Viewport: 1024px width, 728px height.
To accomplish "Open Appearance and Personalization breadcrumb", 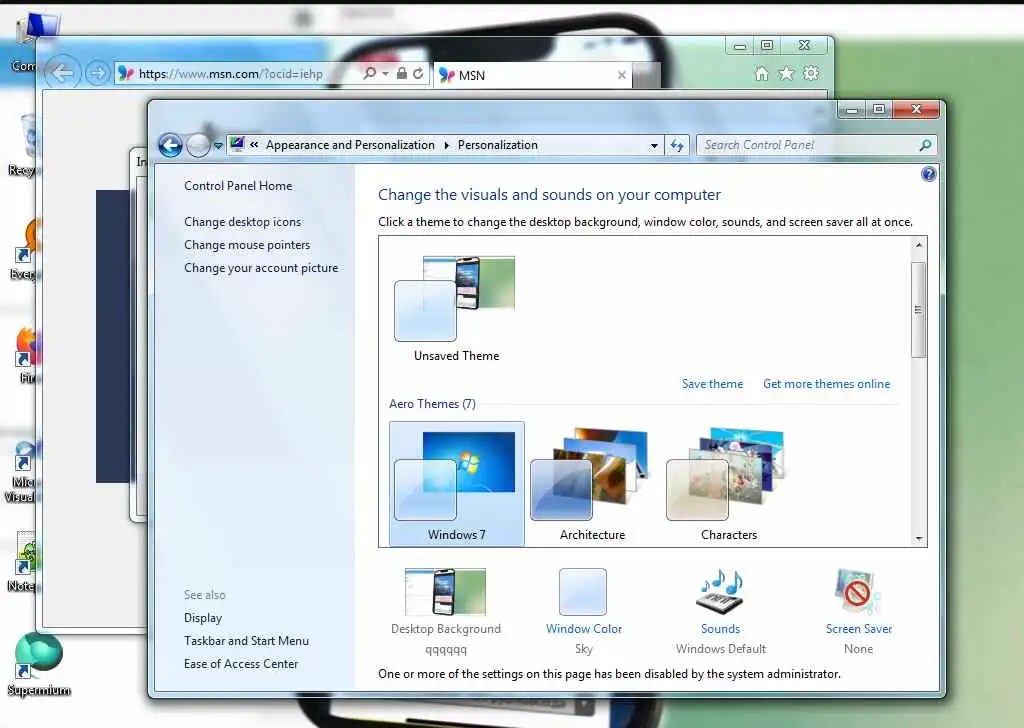I will (350, 145).
